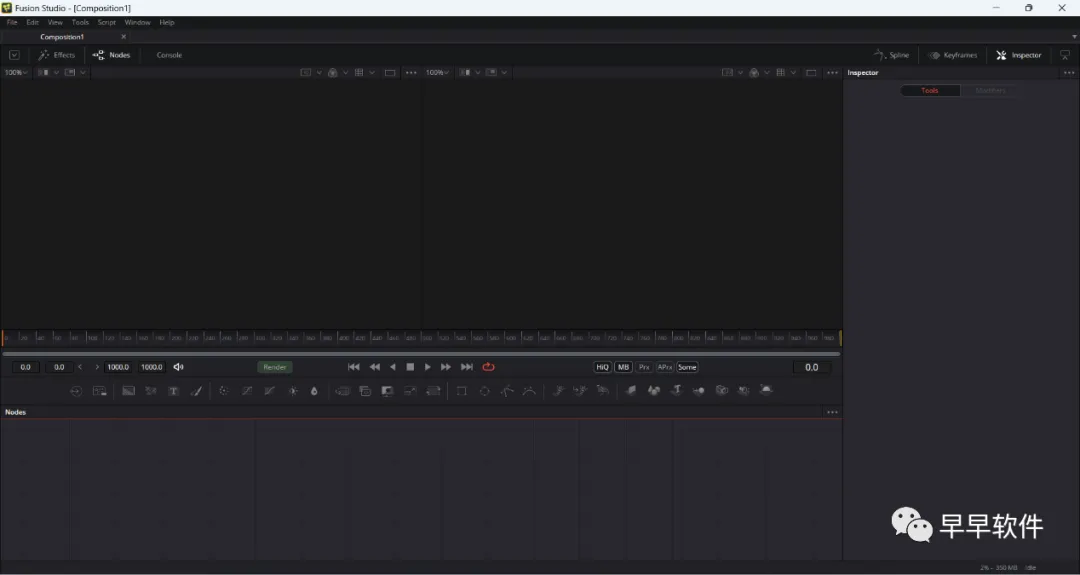Open Inspector panel three-dots options

point(1069,72)
